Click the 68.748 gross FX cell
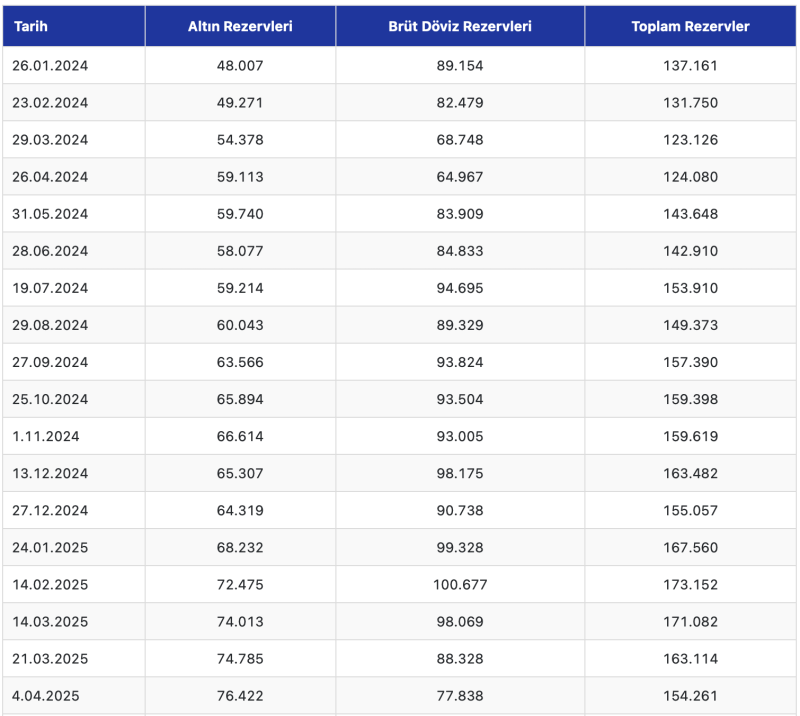800x716 pixels. 460,140
